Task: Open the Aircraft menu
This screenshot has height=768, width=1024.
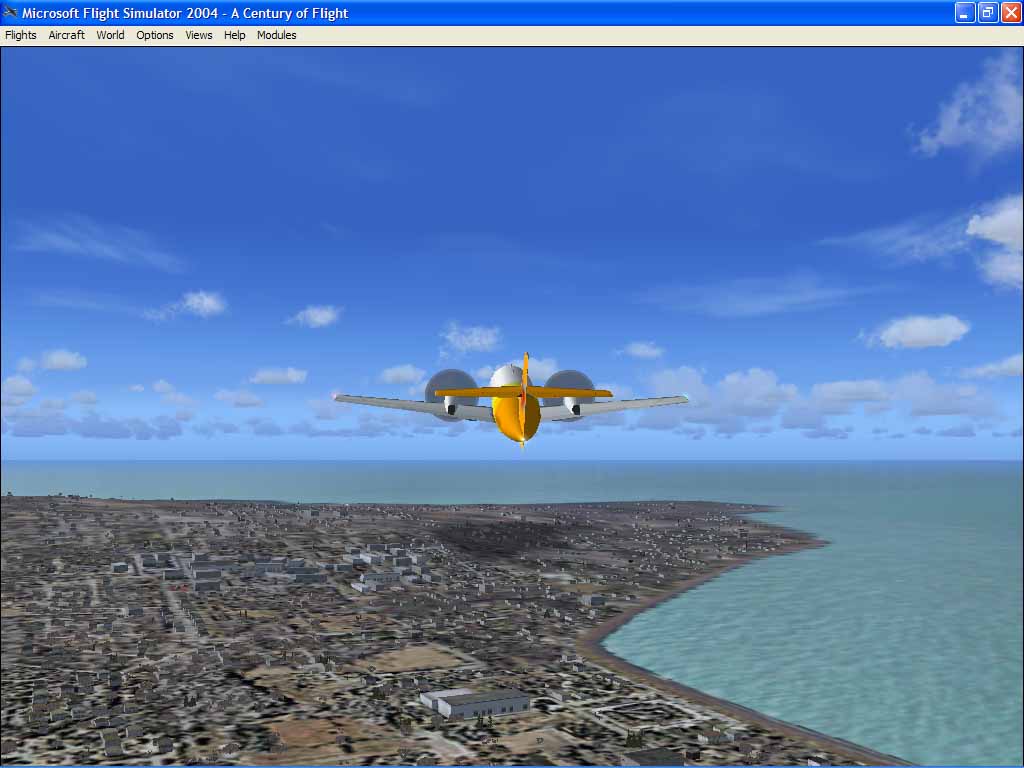Action: [x=67, y=35]
